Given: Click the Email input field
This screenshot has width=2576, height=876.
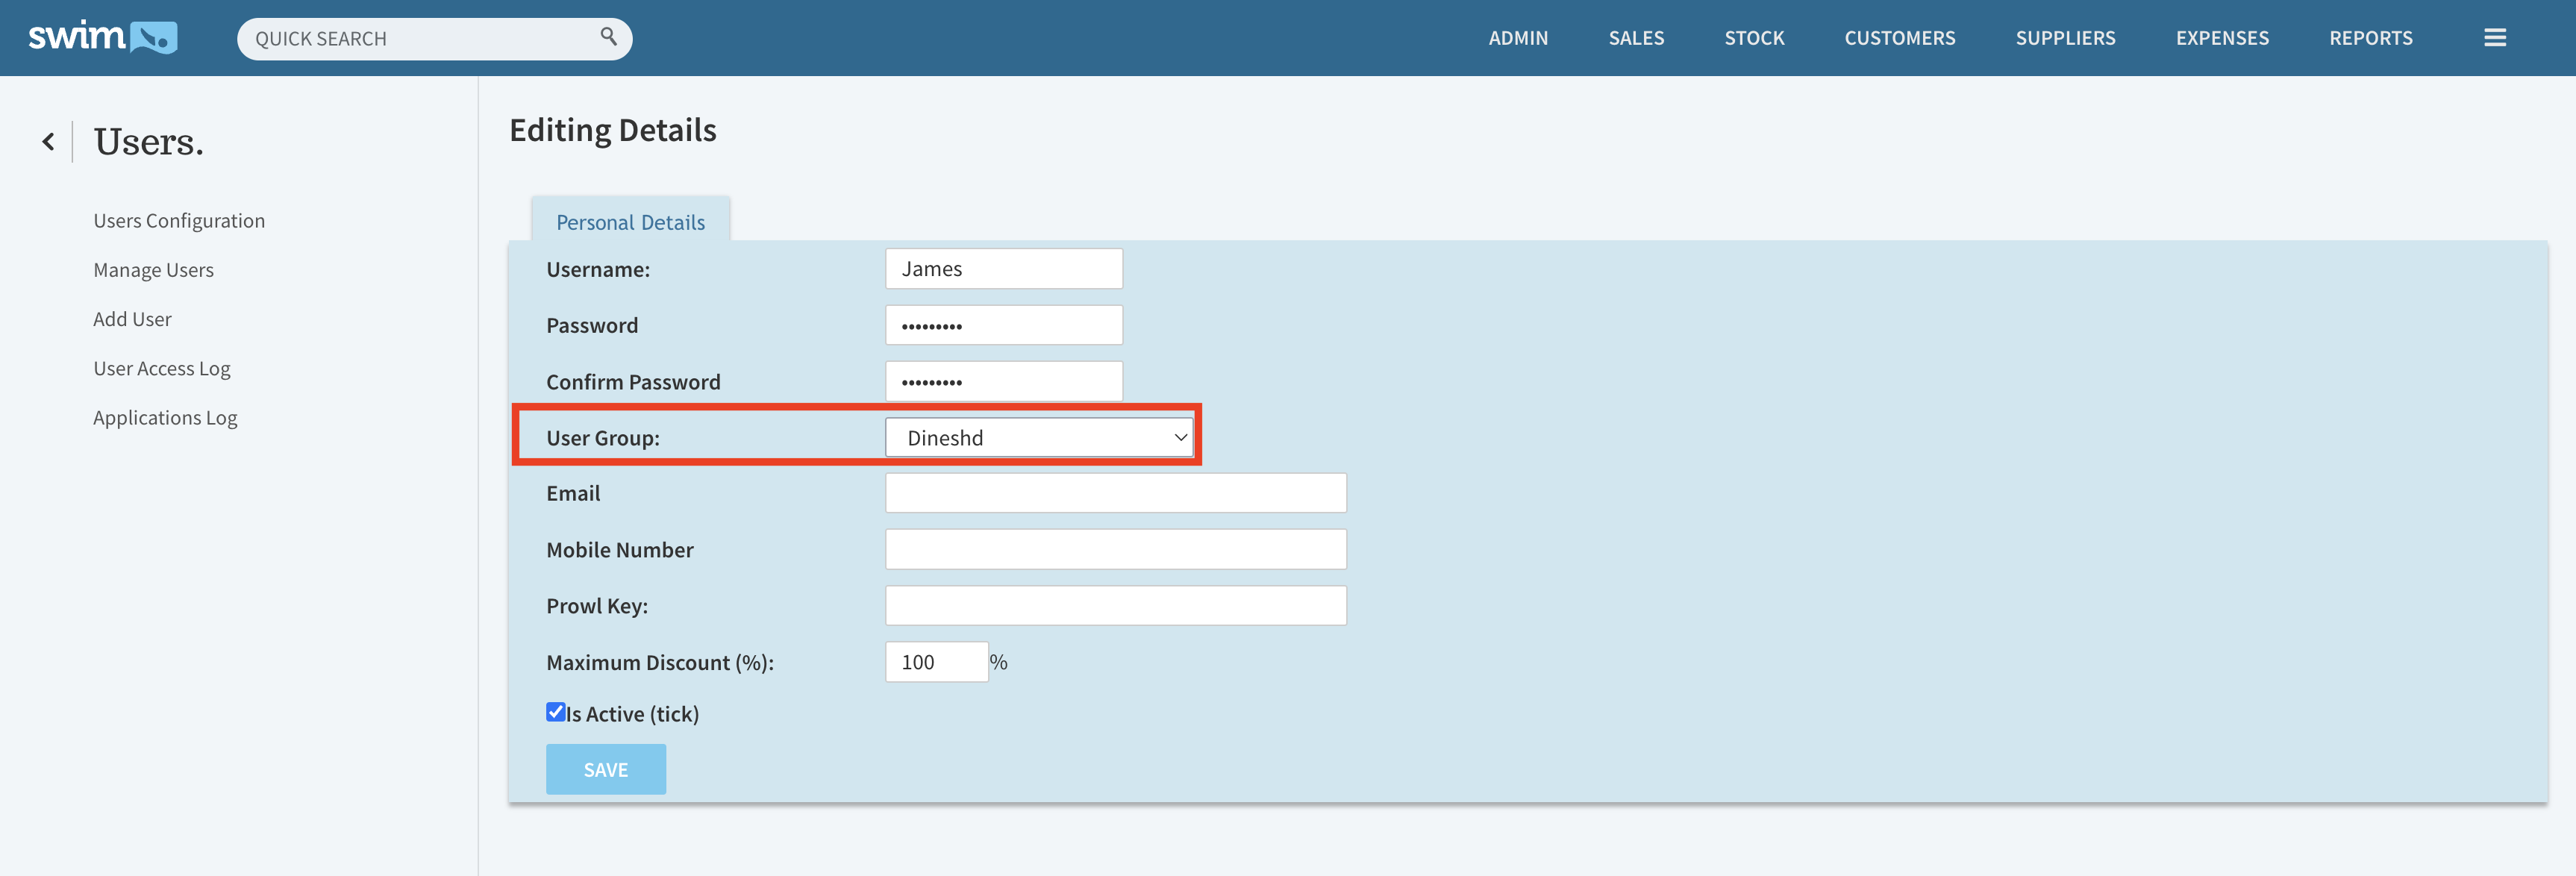Looking at the screenshot, I should click(1115, 493).
